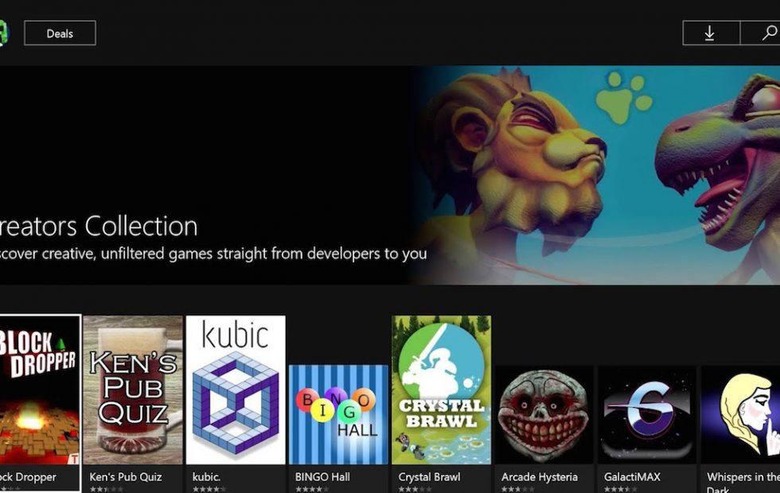This screenshot has height=493, width=780.
Task: Click the Crystal Brawl title label
Action: click(x=429, y=477)
